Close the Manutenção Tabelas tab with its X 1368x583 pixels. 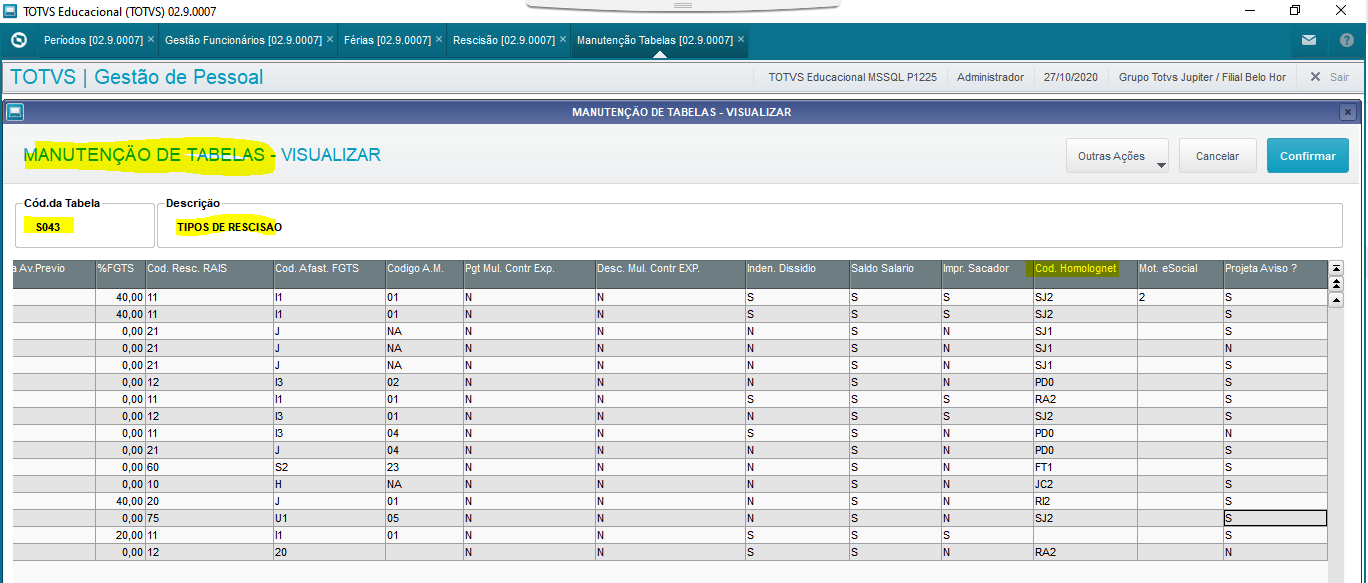coord(740,40)
